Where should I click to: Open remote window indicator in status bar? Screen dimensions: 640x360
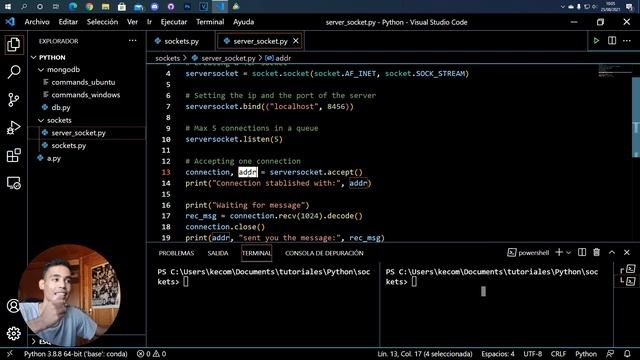(10, 354)
